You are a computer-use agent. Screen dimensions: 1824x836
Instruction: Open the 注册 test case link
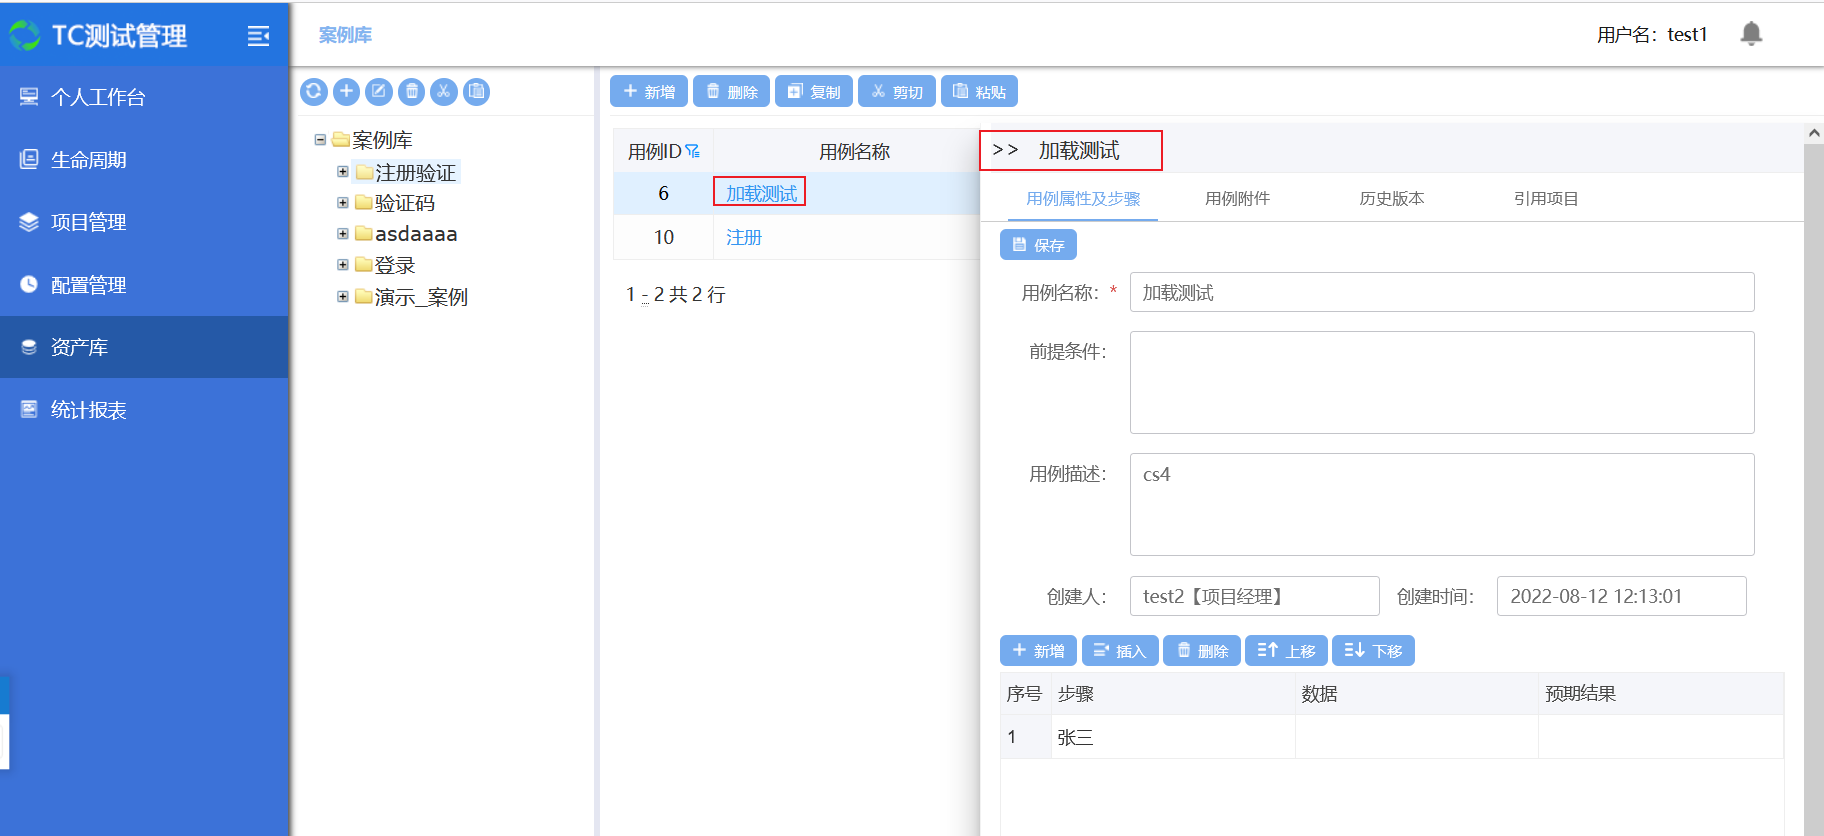tap(744, 237)
